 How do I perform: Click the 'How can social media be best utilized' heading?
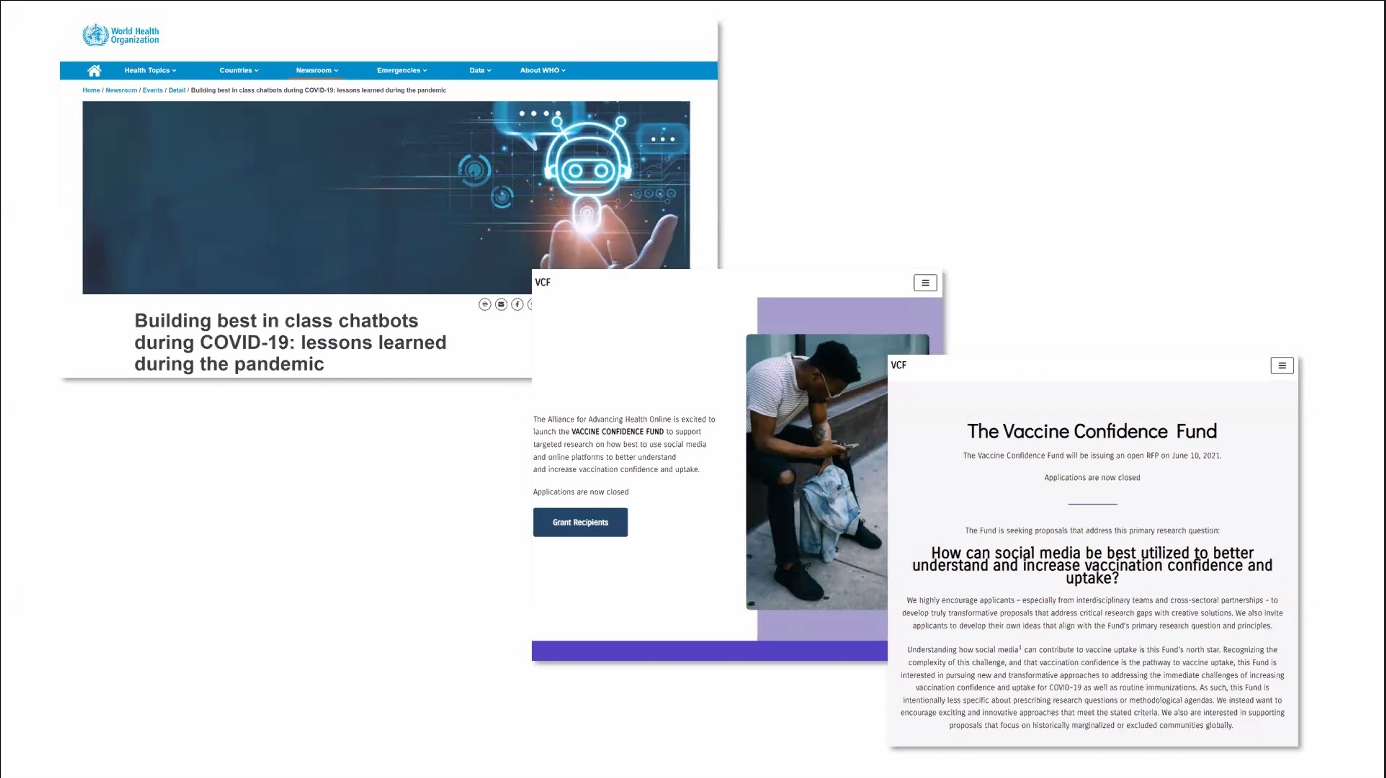[x=1092, y=565]
